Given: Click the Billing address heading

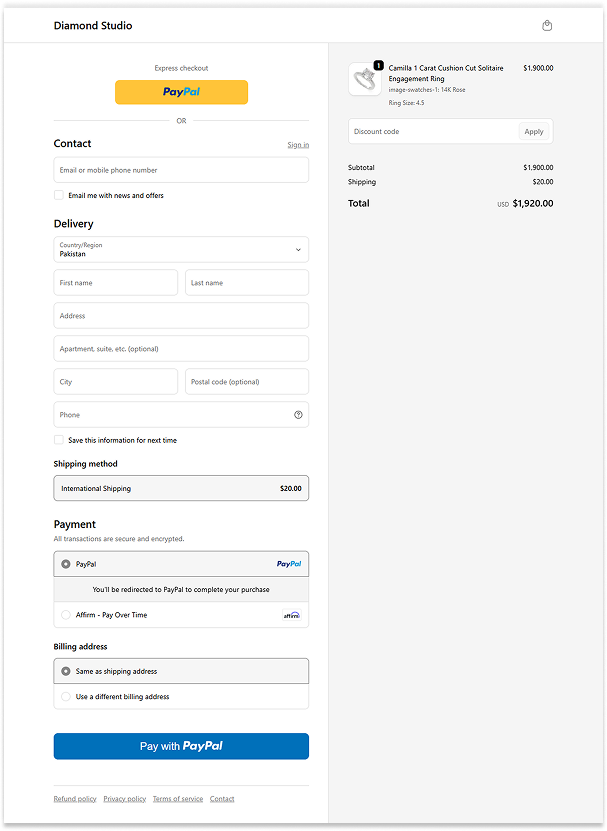Looking at the screenshot, I should coord(81,647).
